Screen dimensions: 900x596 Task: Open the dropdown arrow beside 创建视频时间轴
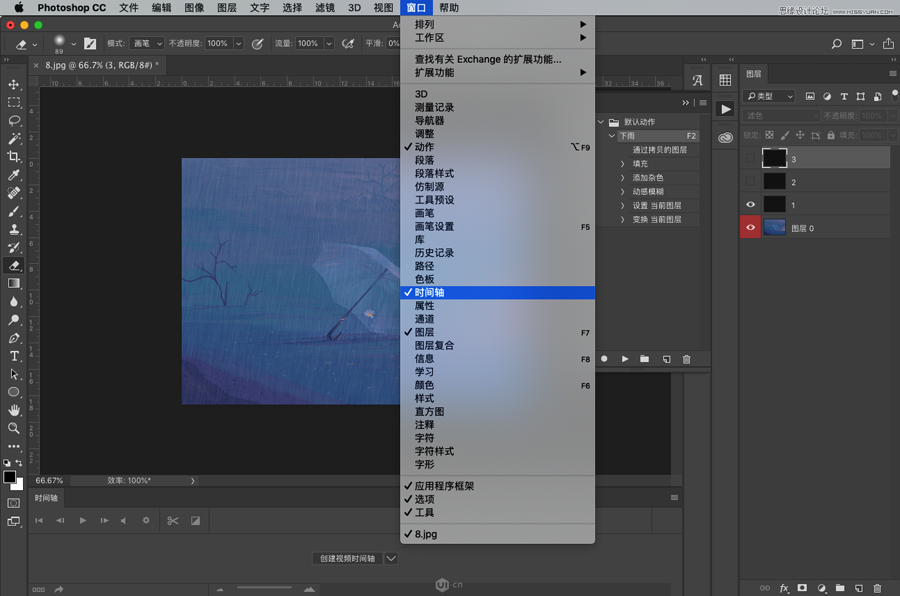click(391, 558)
